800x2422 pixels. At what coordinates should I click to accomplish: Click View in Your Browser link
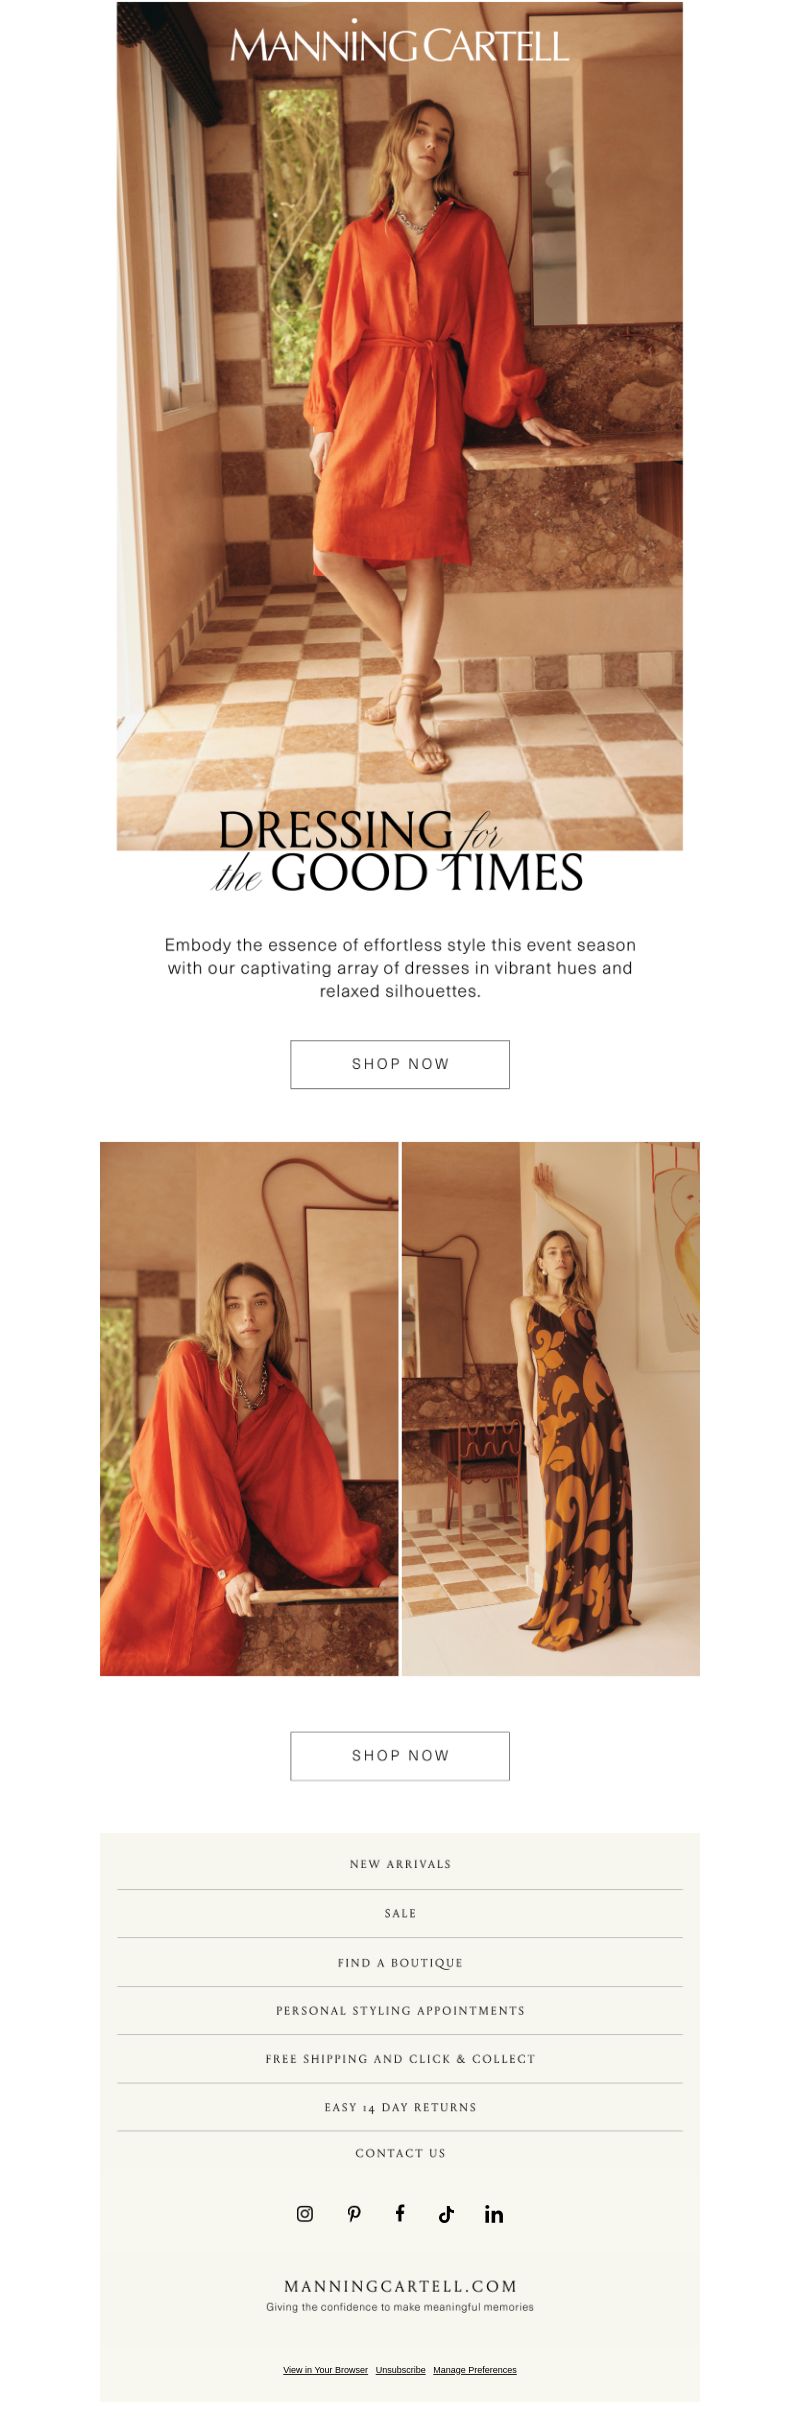tap(325, 2369)
